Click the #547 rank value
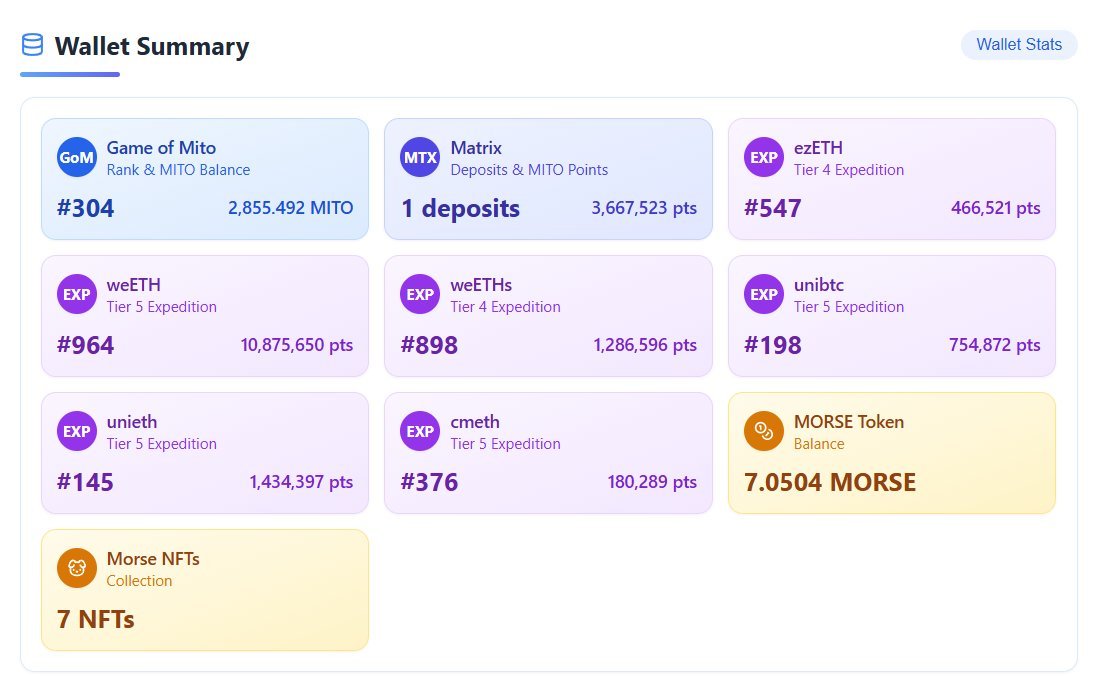This screenshot has width=1099, height=676. (772, 208)
